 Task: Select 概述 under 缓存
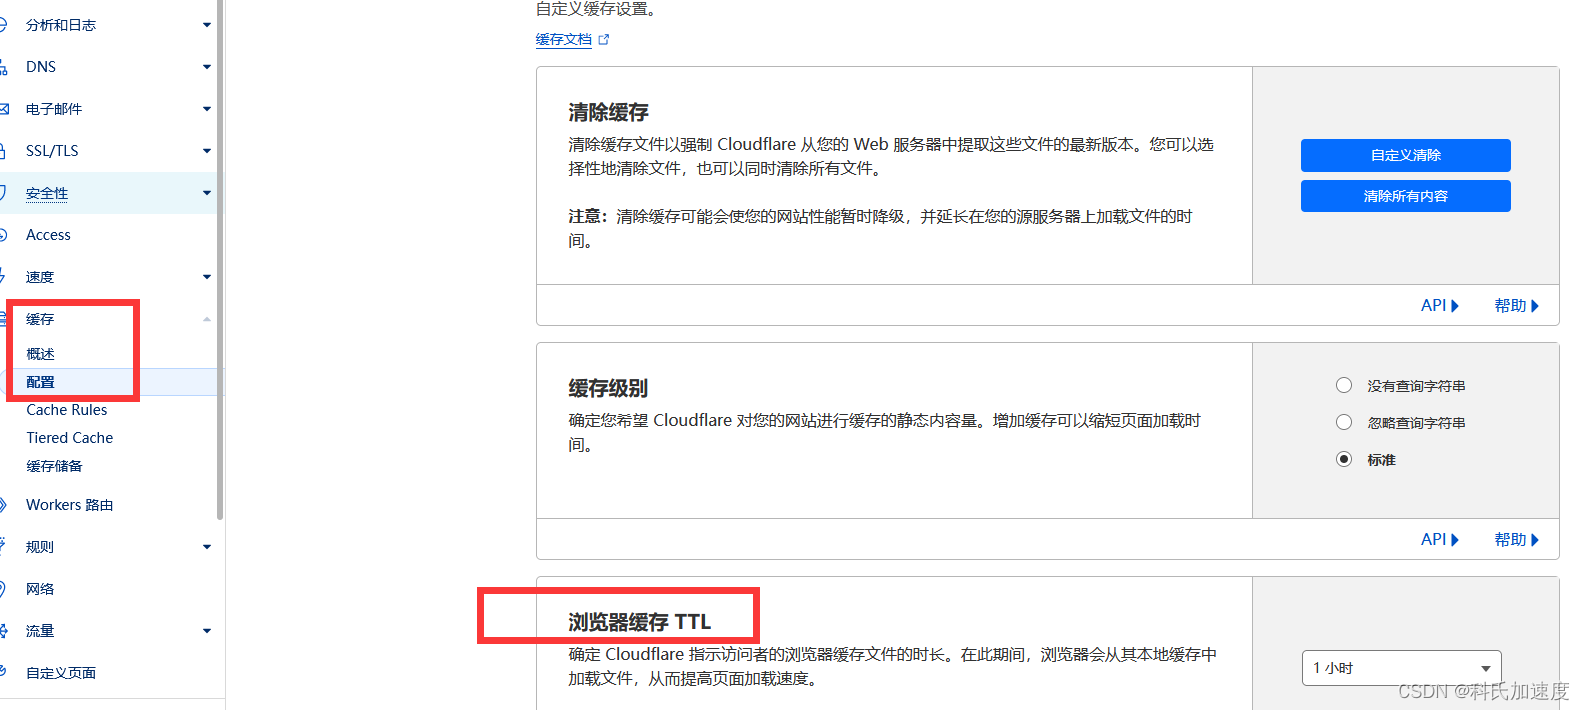[x=40, y=354]
